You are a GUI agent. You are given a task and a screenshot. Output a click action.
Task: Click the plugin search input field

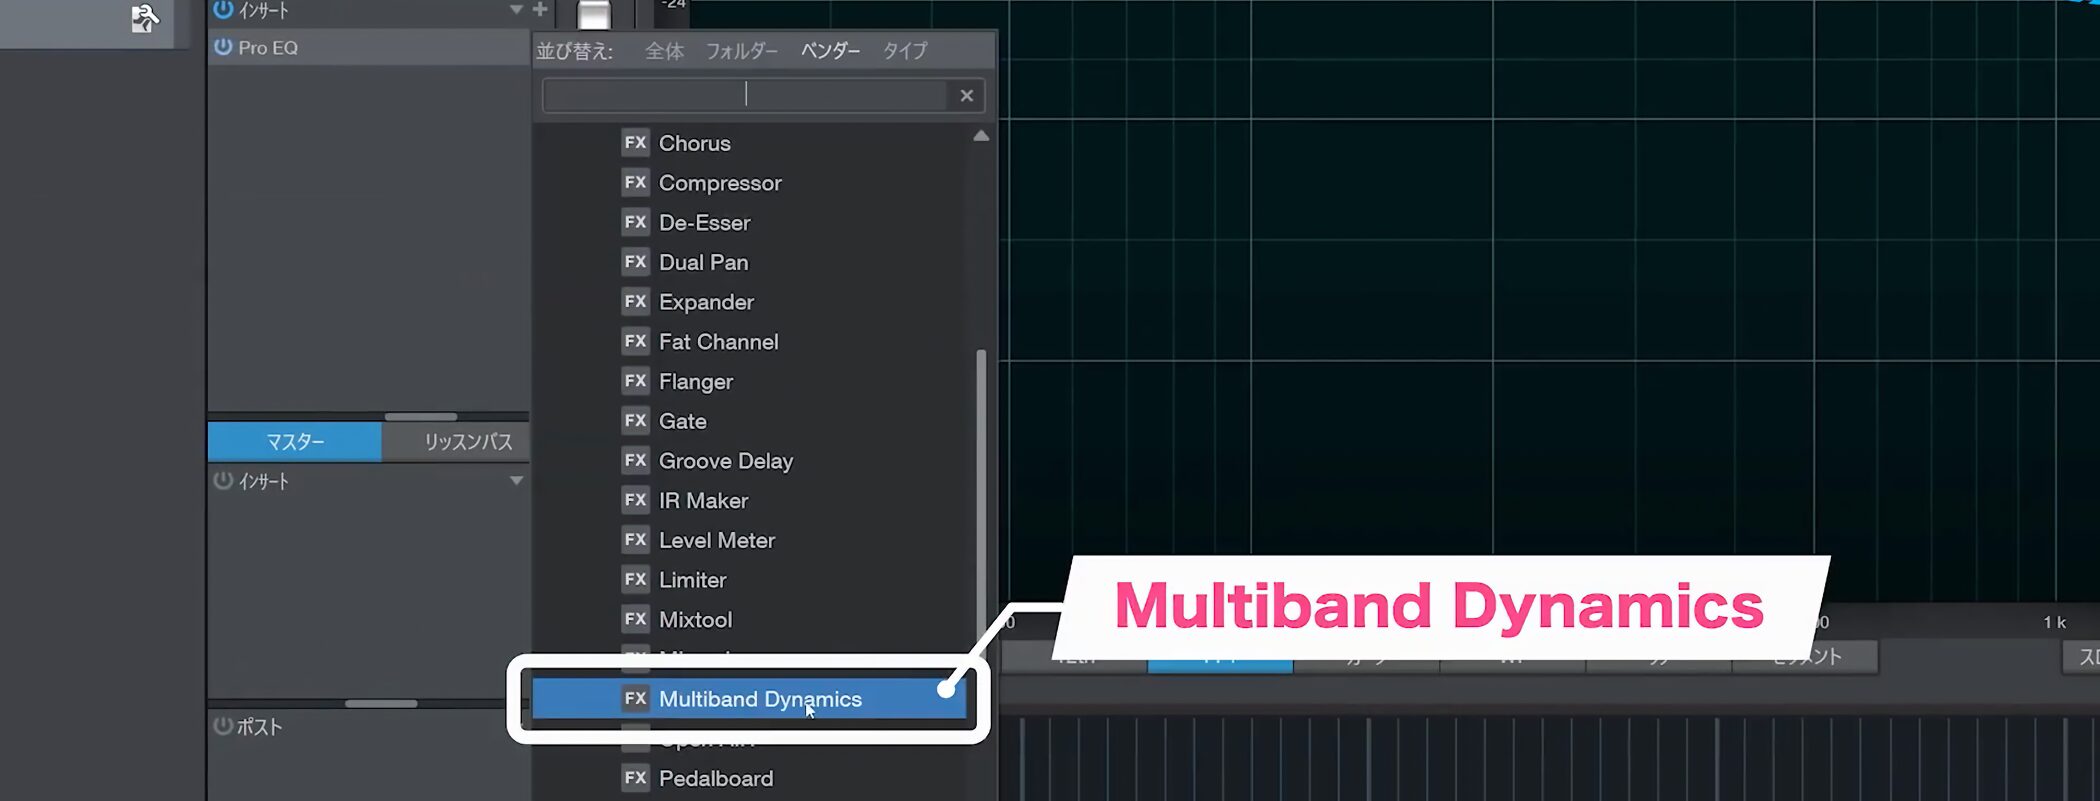(745, 96)
